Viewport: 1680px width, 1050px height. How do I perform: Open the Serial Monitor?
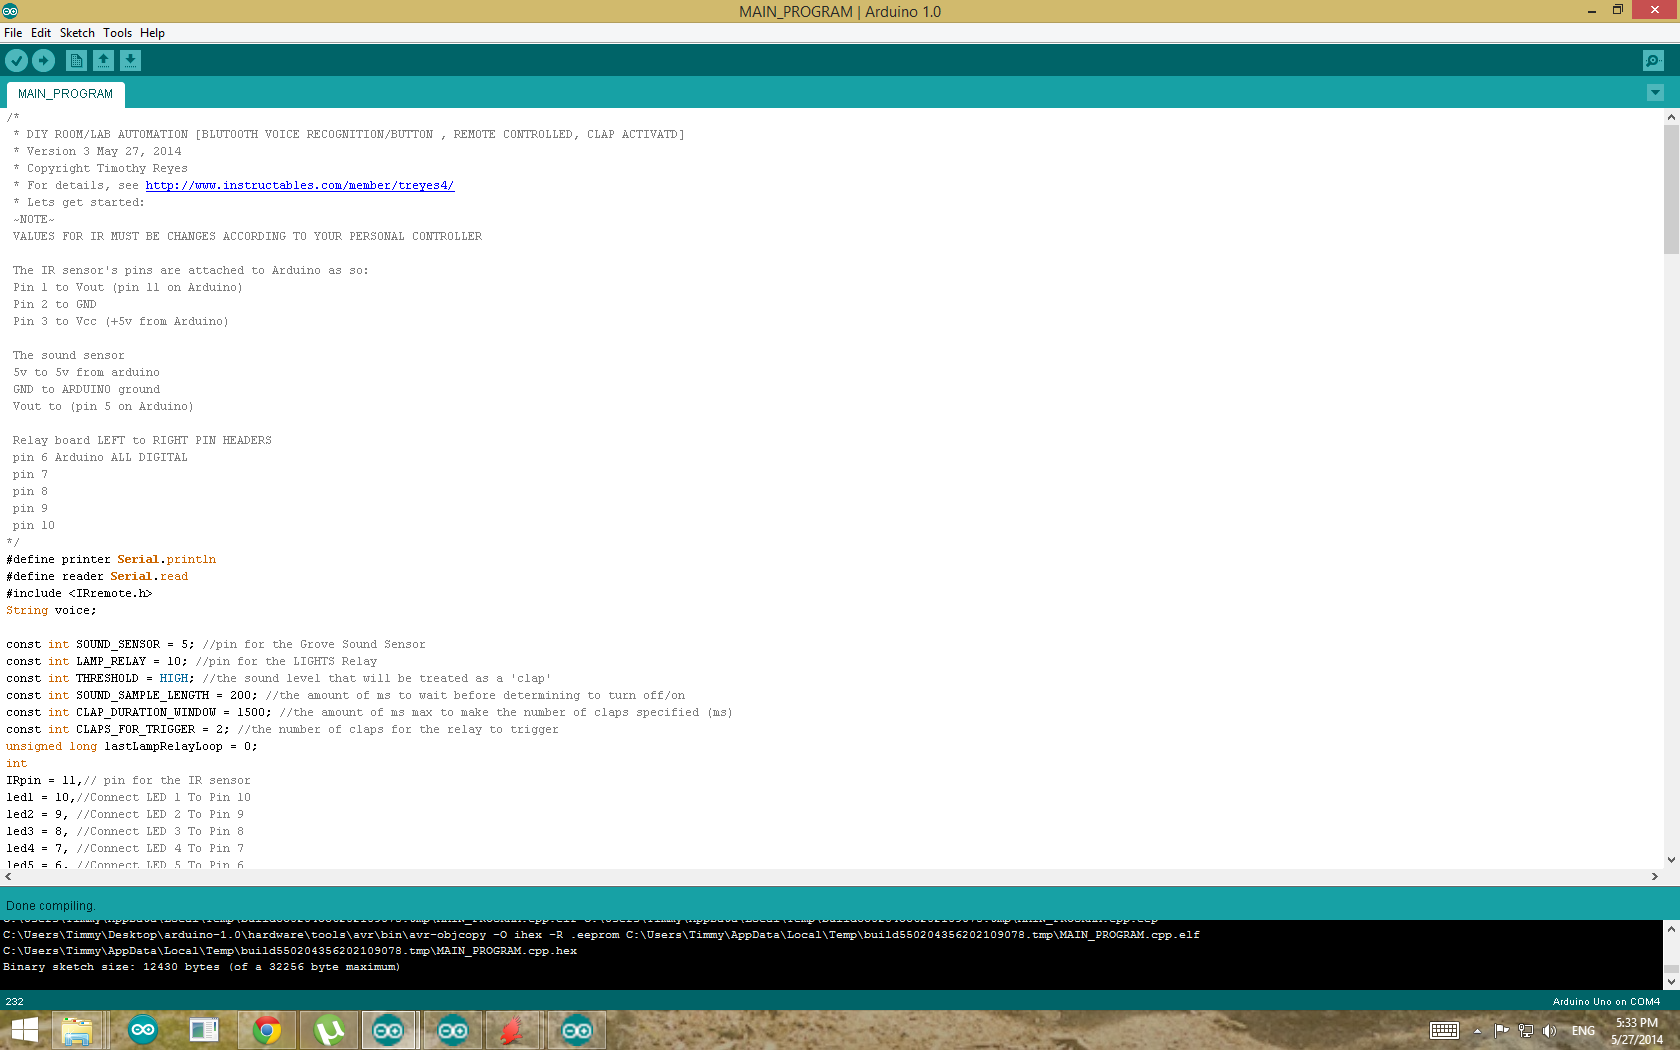pos(1653,61)
